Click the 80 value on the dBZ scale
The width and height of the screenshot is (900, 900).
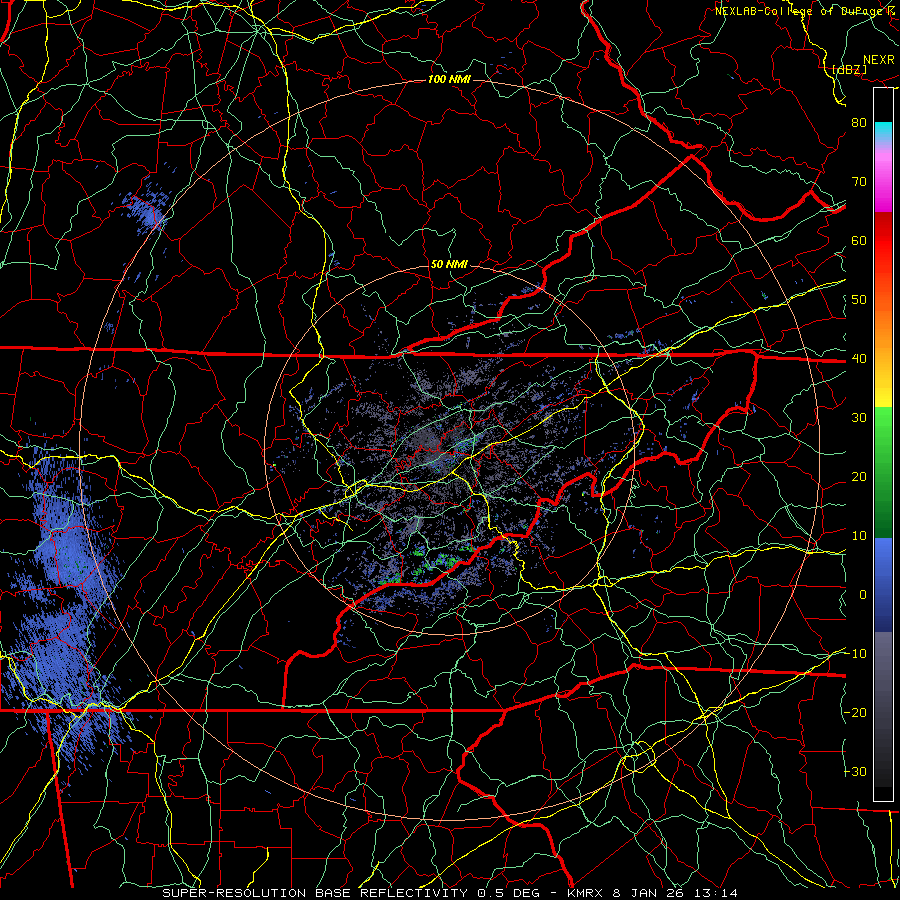[859, 123]
